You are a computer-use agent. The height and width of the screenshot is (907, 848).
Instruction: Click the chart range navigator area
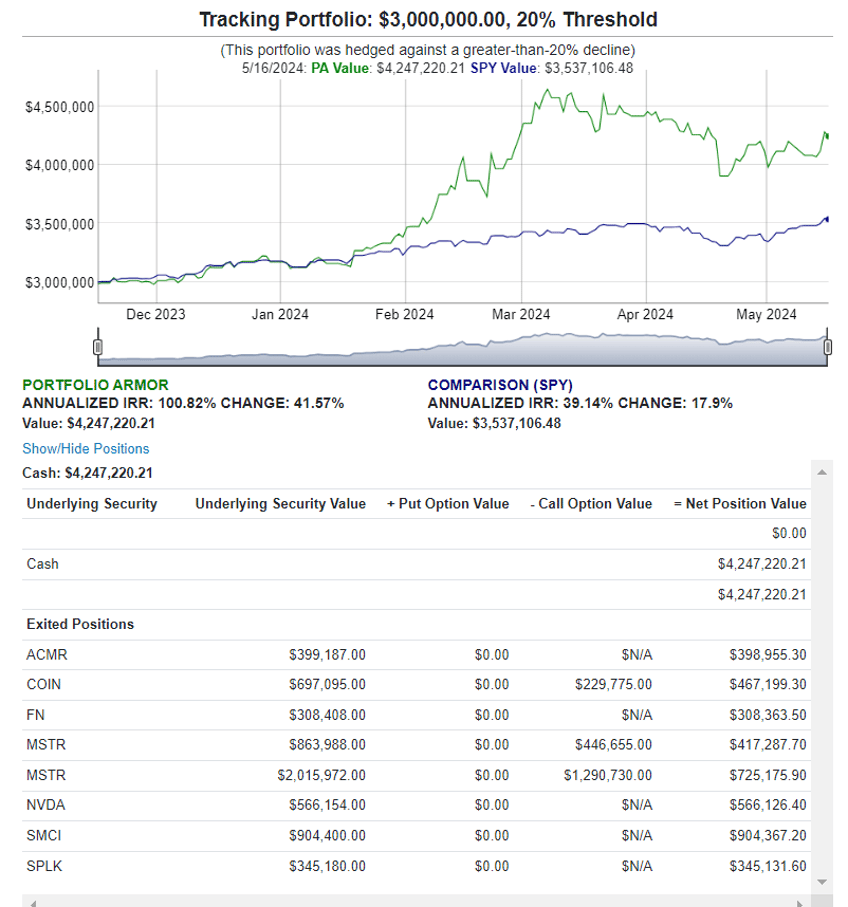[463, 349]
